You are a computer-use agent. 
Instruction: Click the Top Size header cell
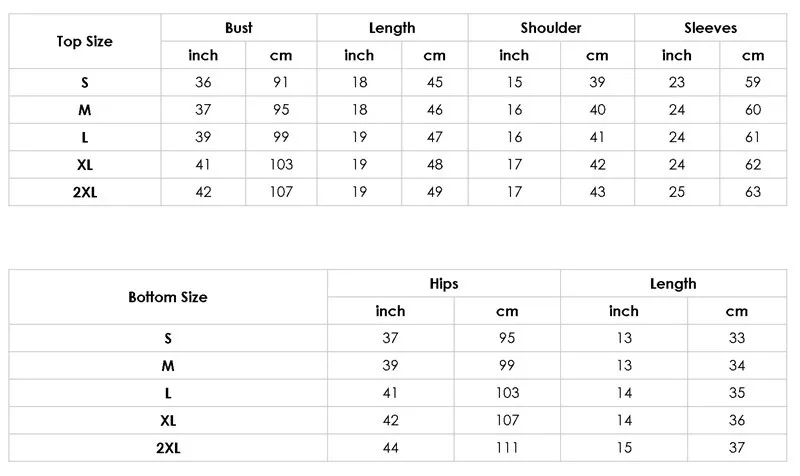coord(85,41)
